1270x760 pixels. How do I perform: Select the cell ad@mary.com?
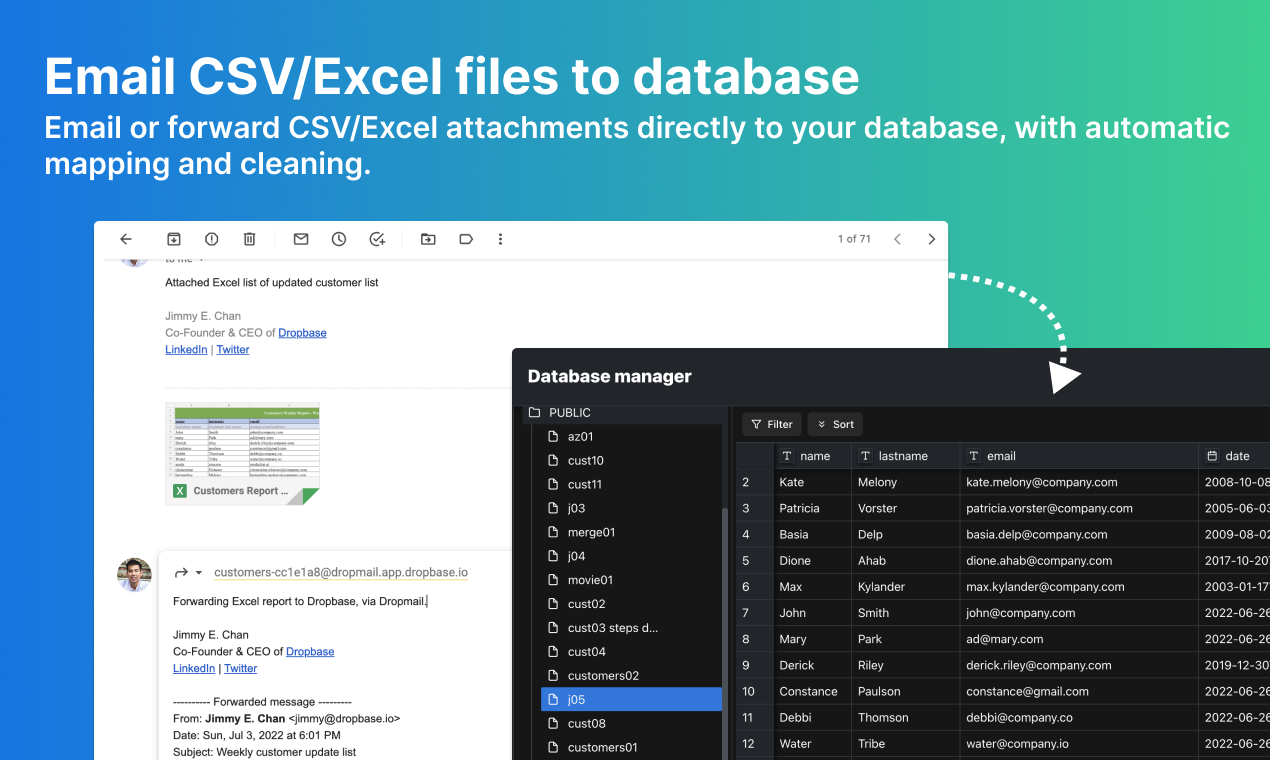pyautogui.click(x=1079, y=639)
